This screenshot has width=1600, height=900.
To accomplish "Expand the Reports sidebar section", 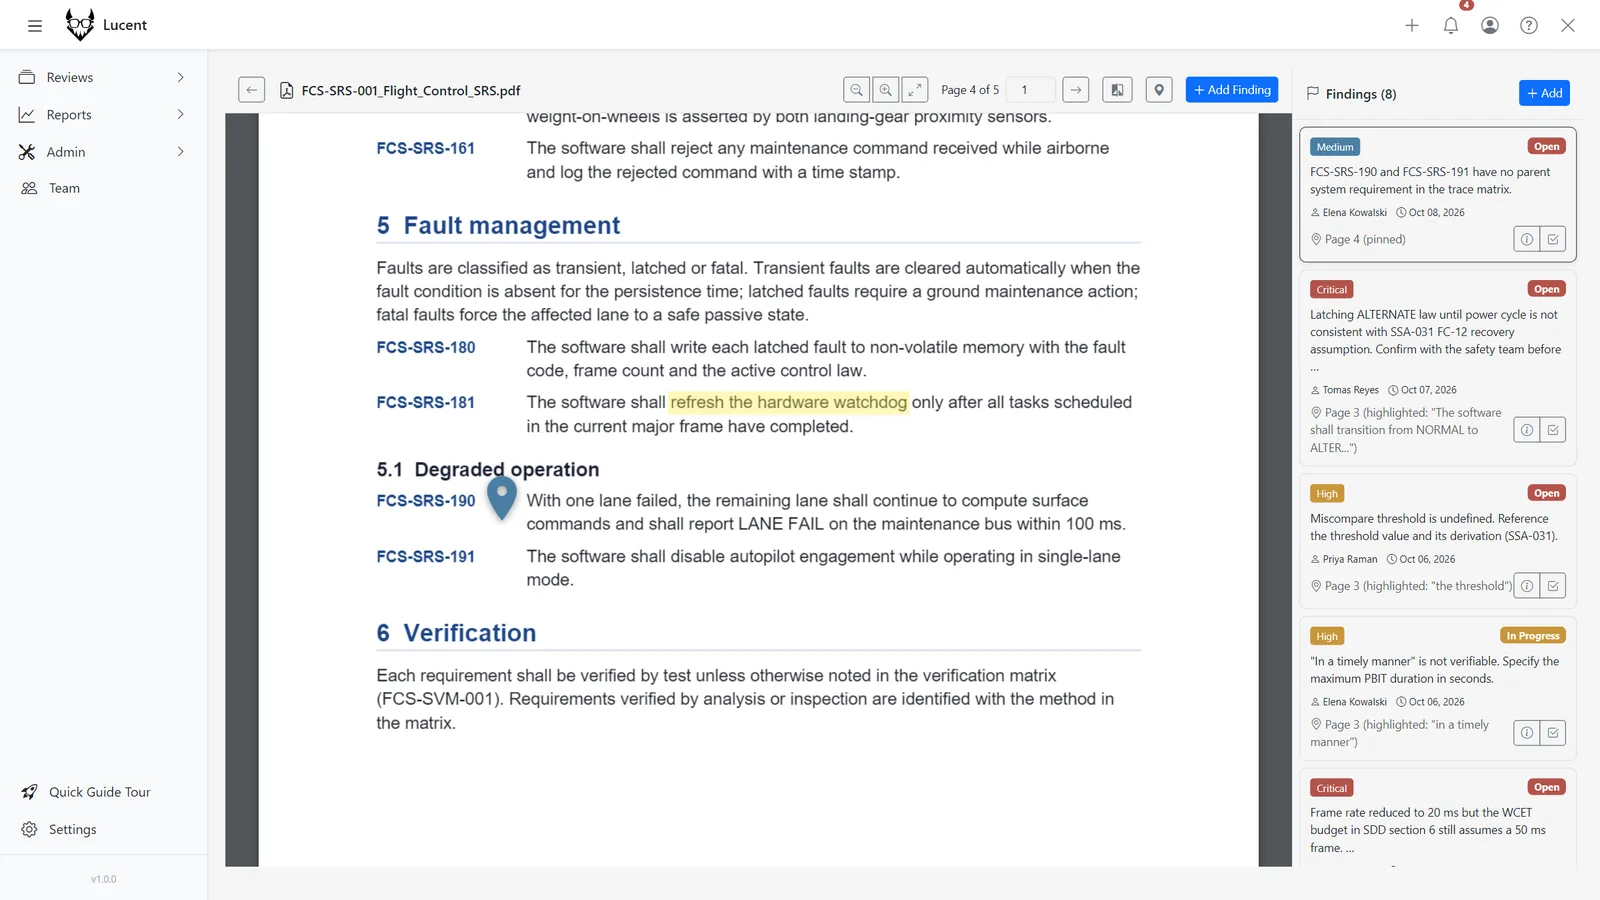I will 103,115.
